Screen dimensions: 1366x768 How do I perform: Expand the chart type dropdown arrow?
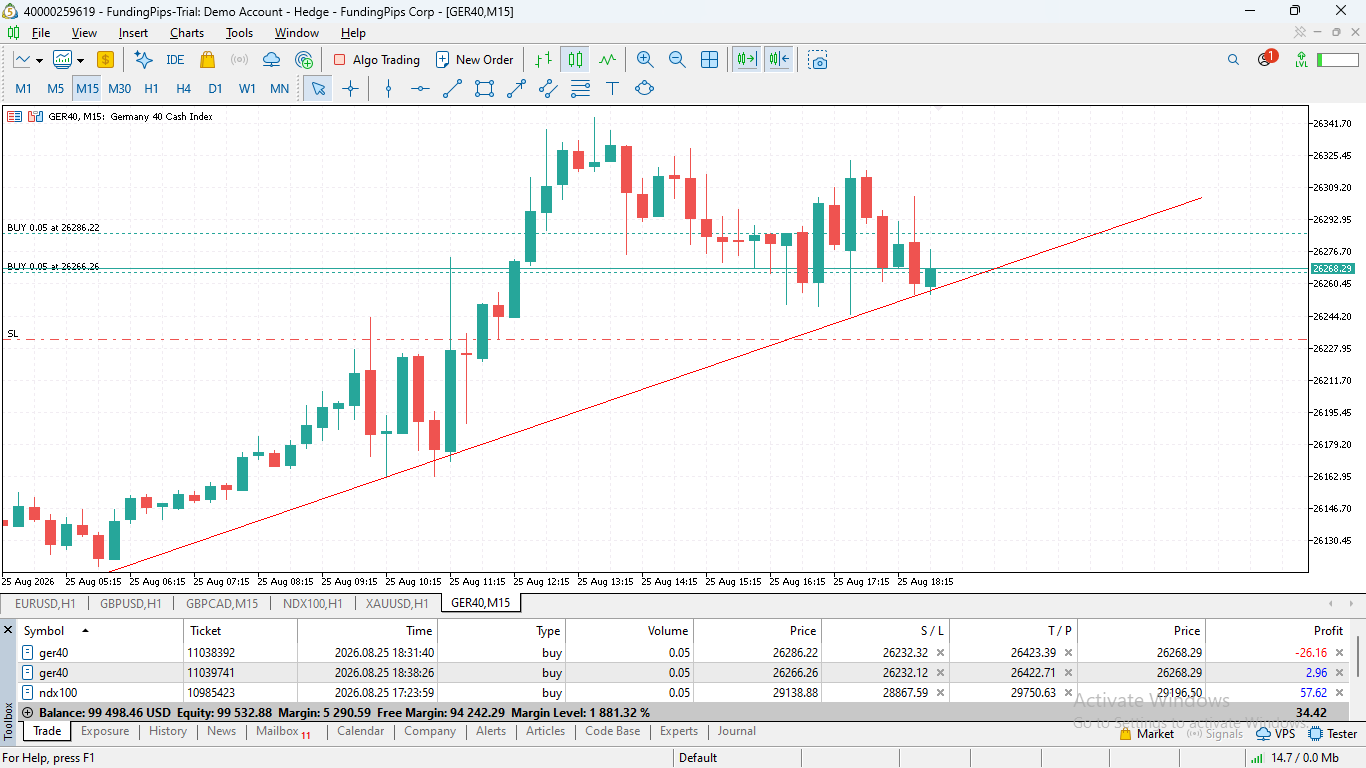tap(39, 60)
